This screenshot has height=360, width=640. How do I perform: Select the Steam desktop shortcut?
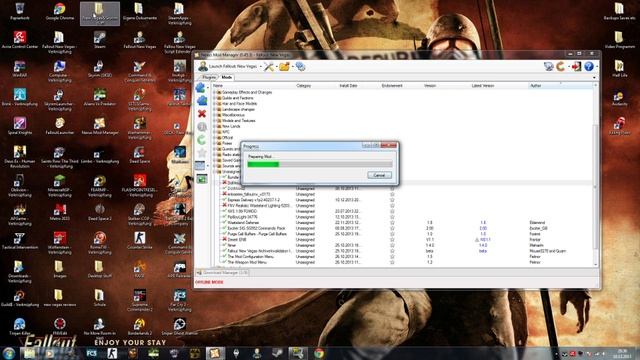100,40
